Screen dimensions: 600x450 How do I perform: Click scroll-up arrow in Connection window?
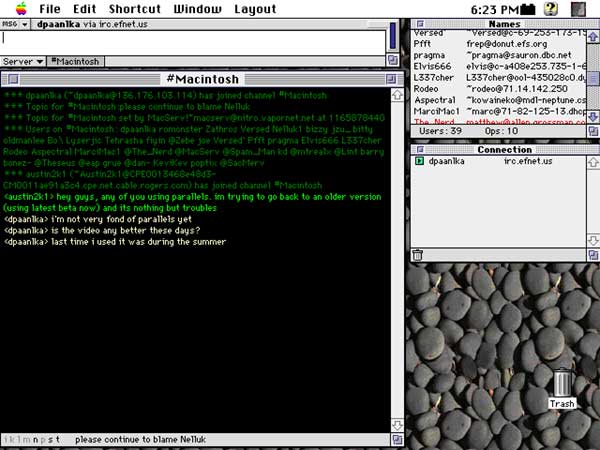coord(593,162)
